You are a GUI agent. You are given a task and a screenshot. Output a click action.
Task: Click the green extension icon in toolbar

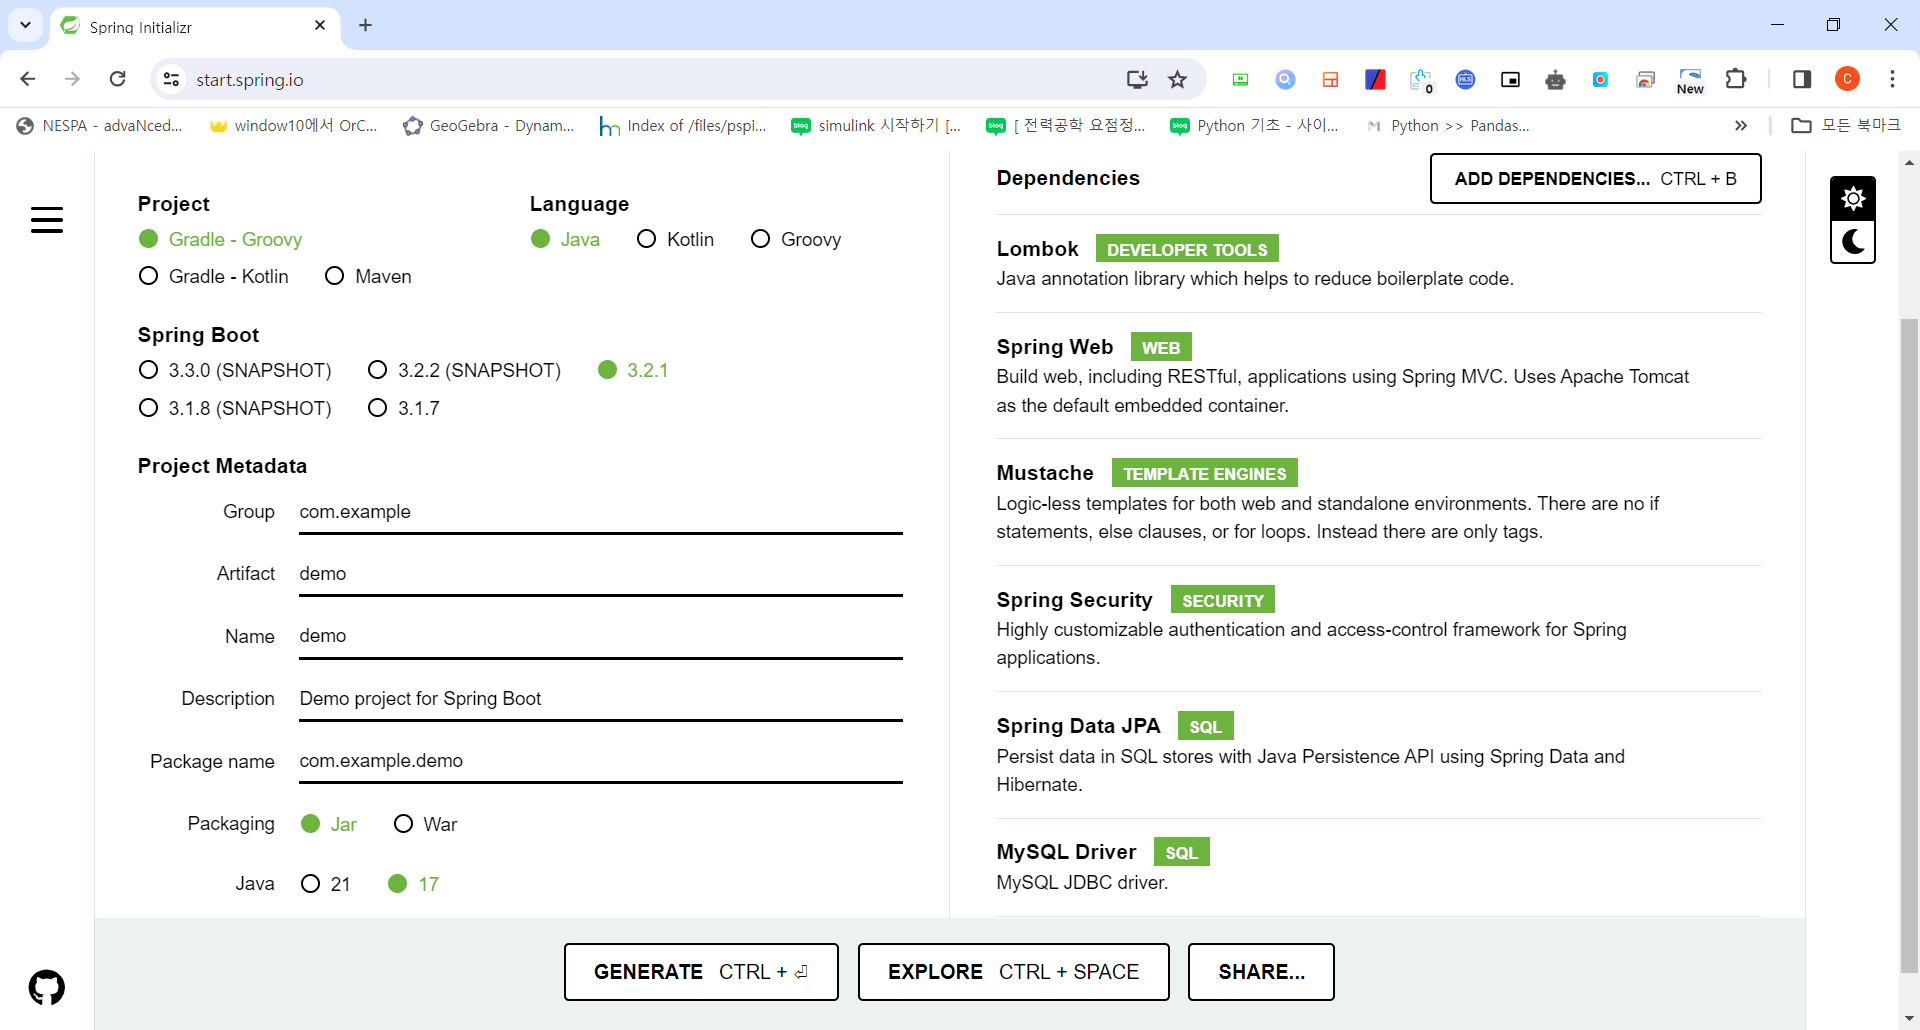(1240, 80)
